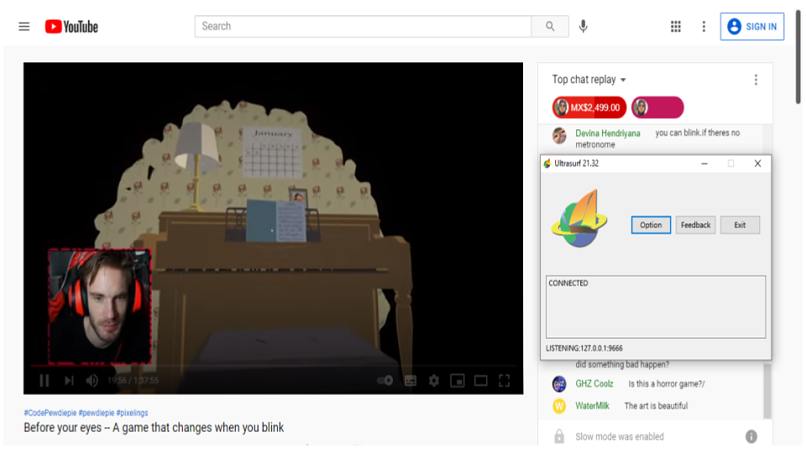Screen dimensions: 806x453
Task: Open the YouTube hamburger guide menu
Action: pos(24,26)
